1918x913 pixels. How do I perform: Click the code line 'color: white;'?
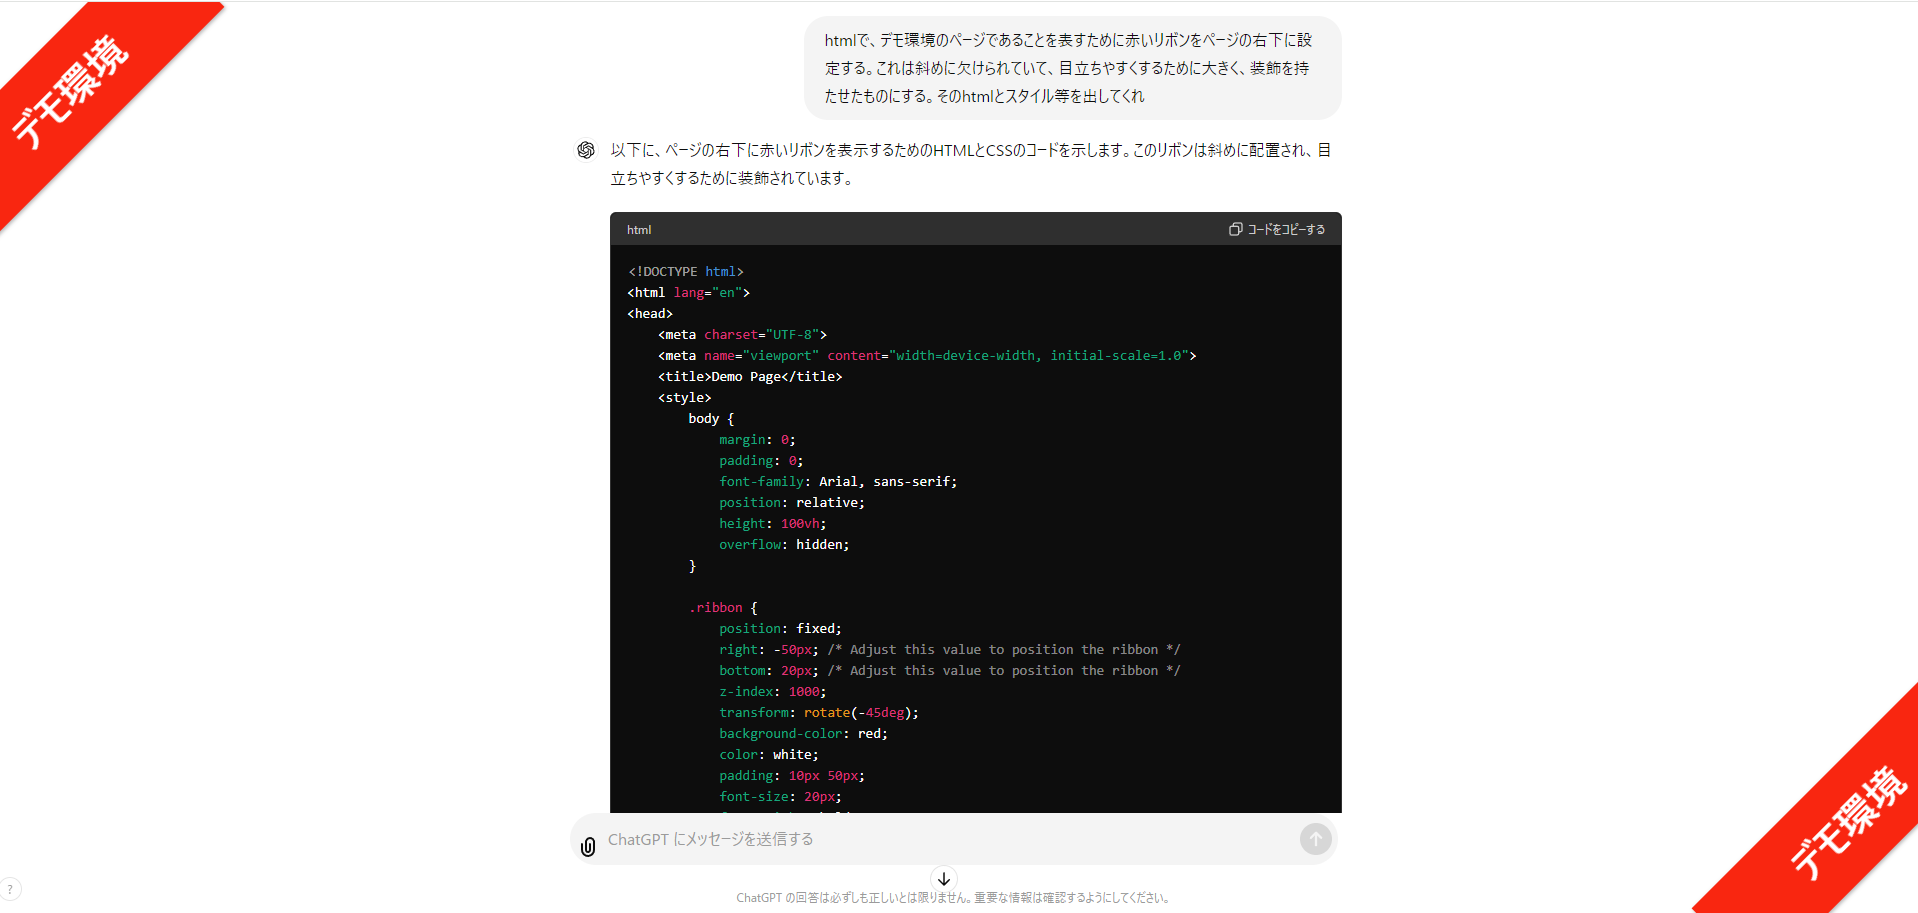[769, 755]
